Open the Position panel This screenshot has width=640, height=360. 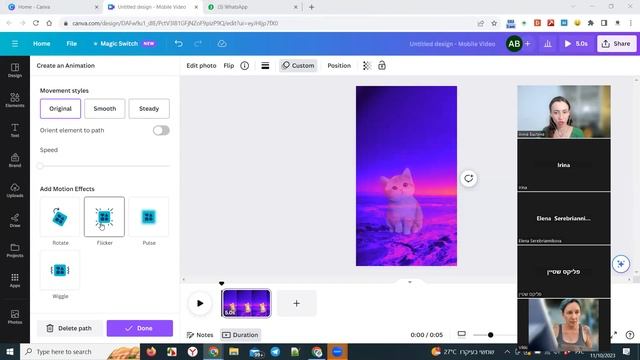point(339,66)
